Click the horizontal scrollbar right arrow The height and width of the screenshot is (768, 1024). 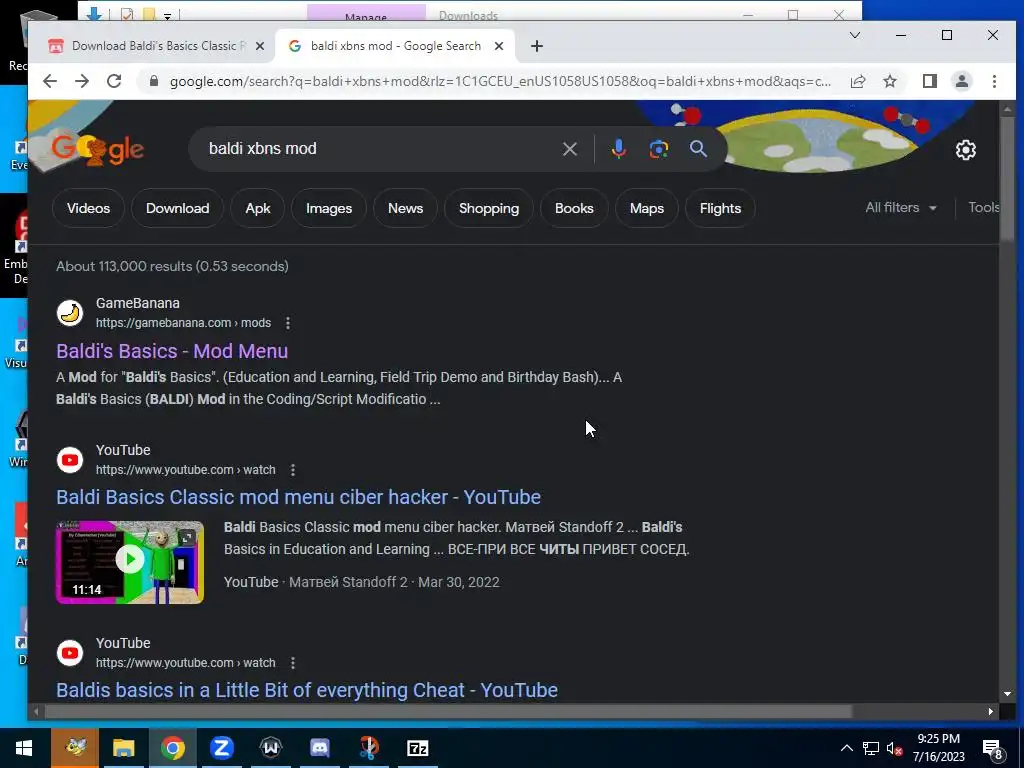tap(991, 711)
